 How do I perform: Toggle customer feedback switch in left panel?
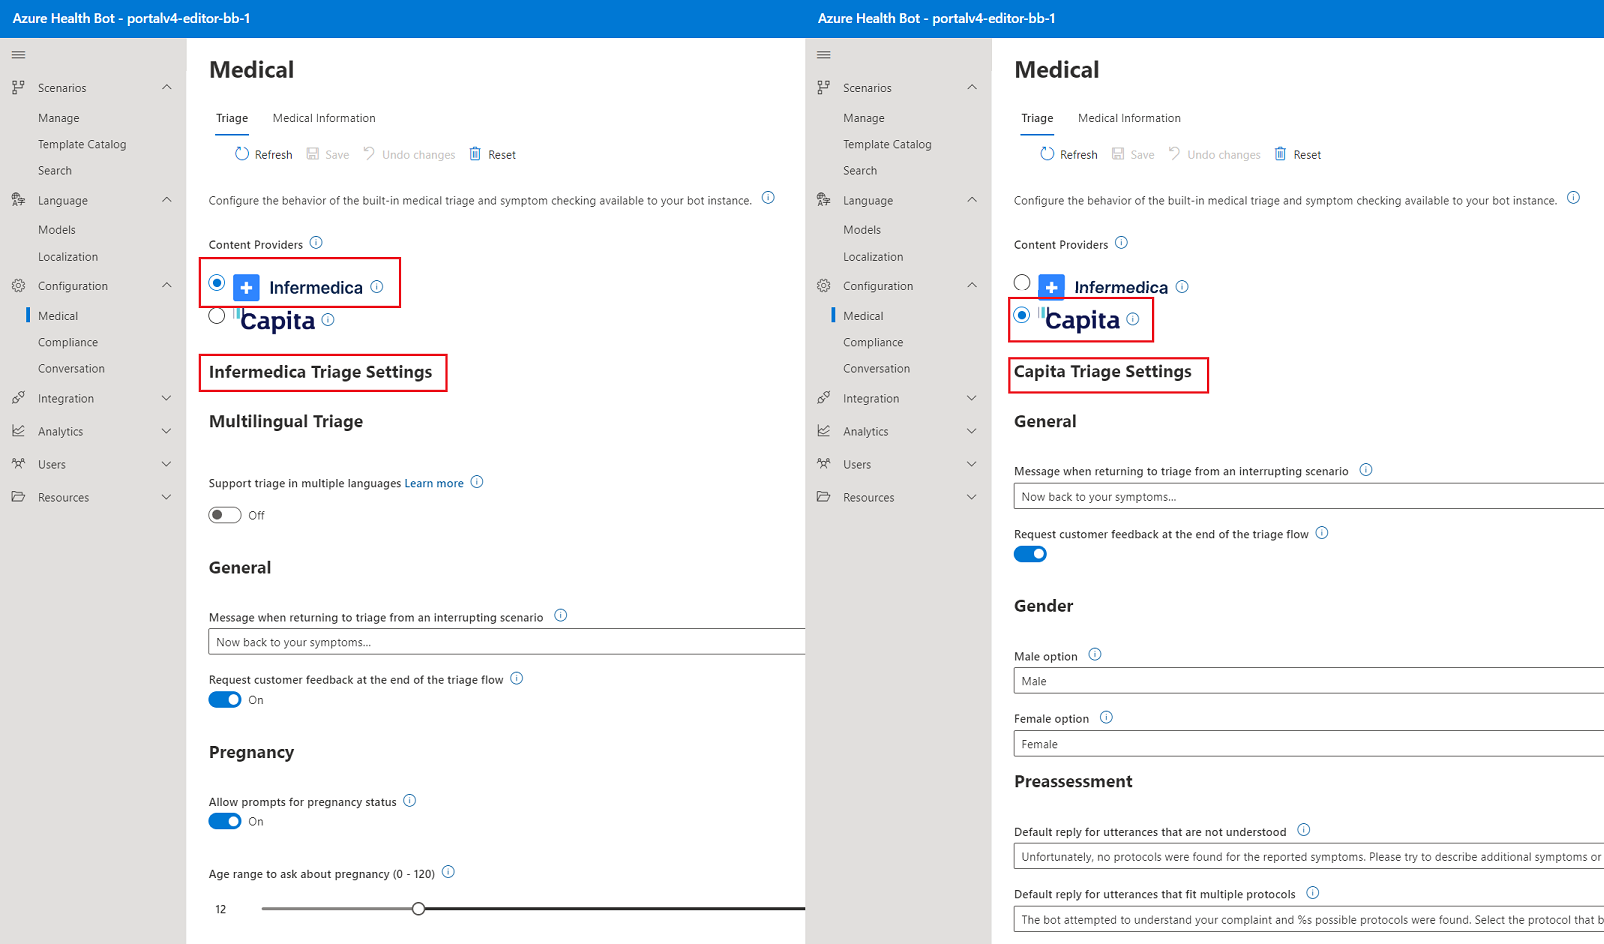coord(225,700)
